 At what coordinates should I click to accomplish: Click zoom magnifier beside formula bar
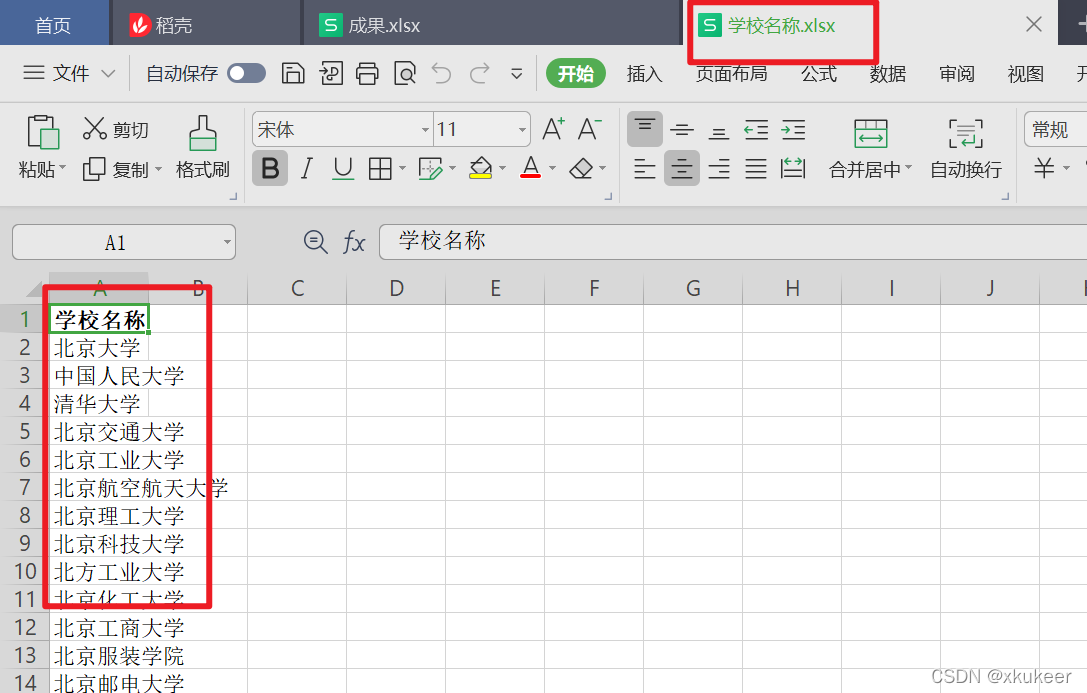tap(315, 242)
